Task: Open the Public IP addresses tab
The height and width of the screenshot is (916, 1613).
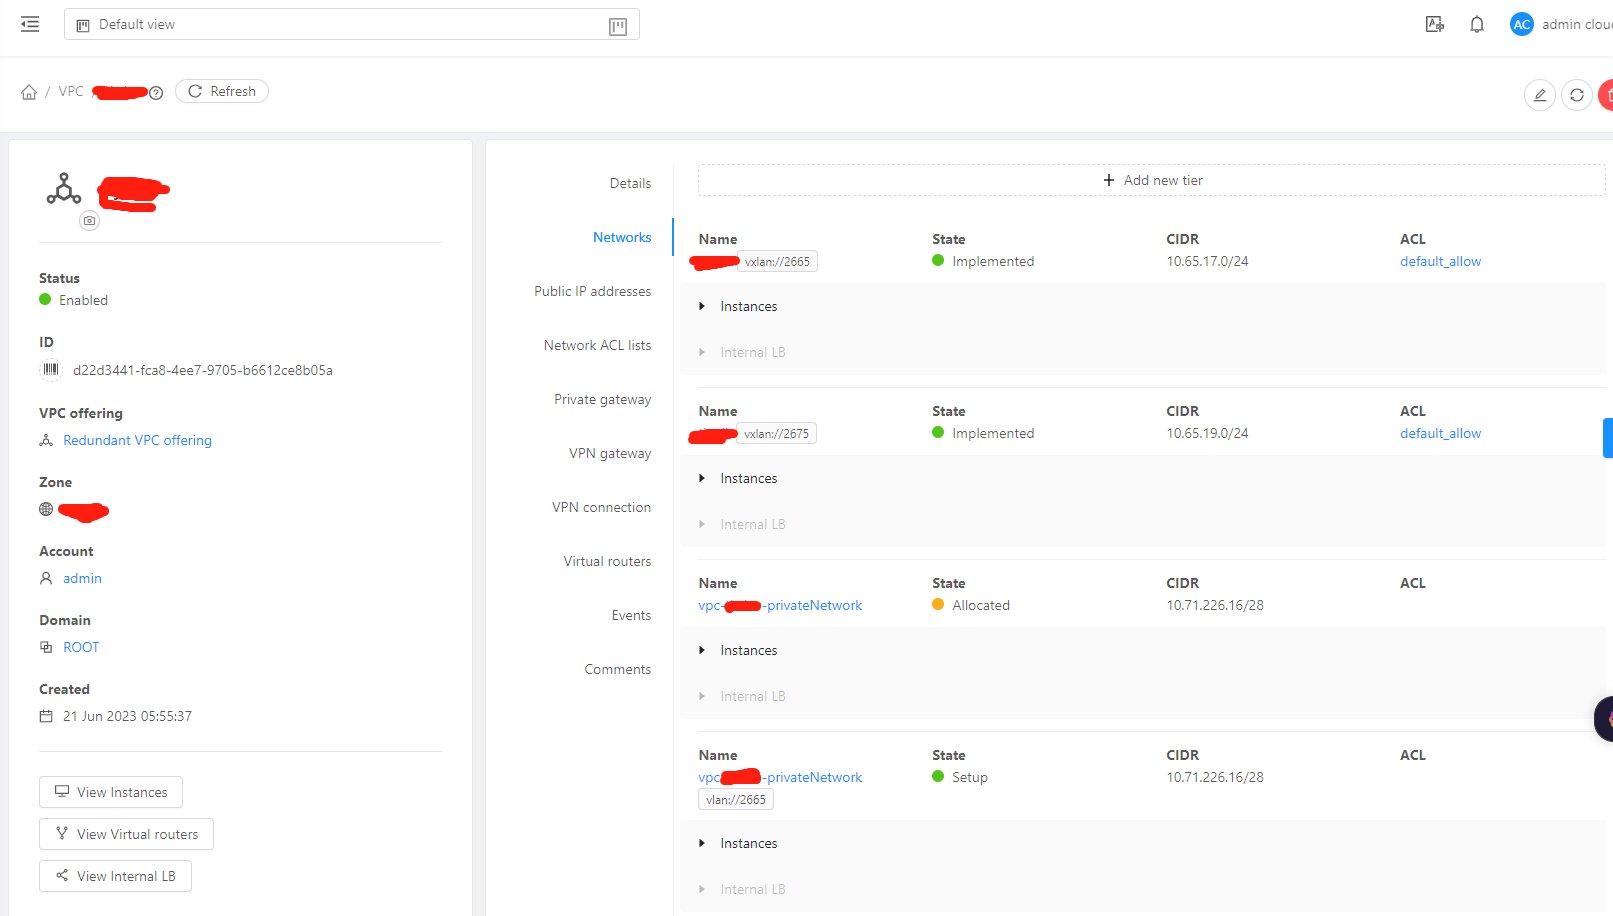Action: 593,291
